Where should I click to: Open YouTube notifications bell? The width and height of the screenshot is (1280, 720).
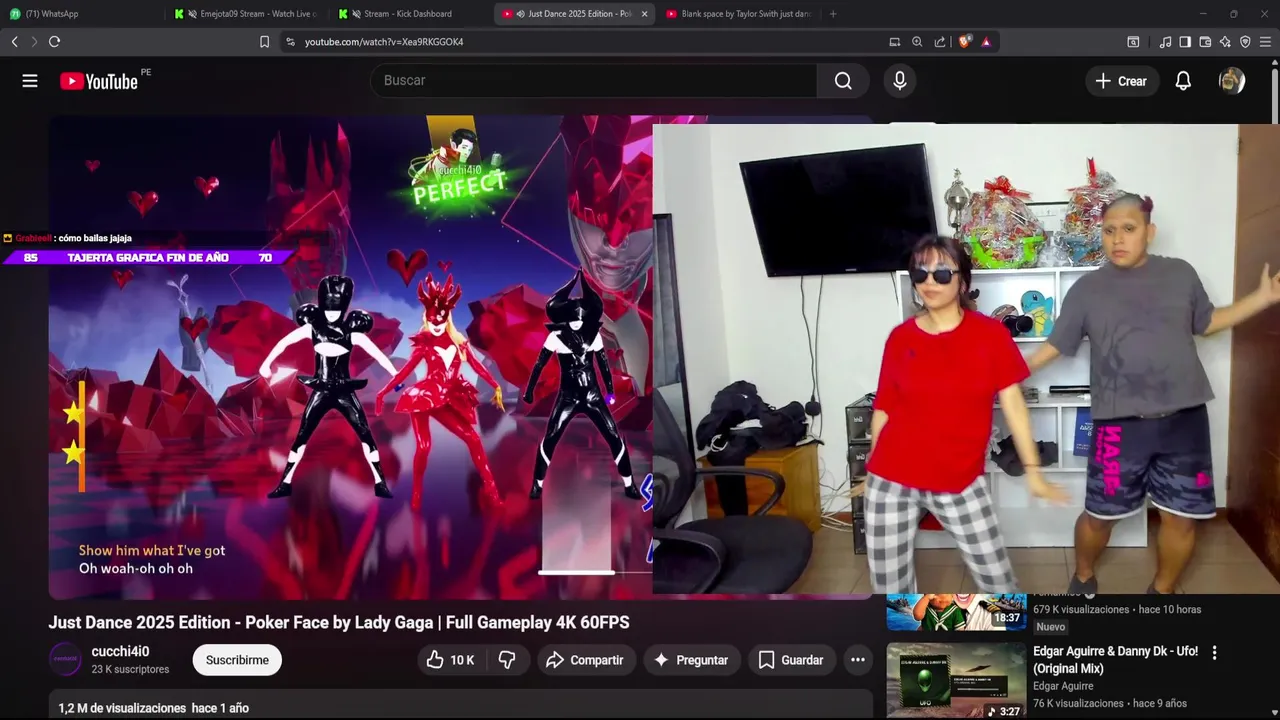pyautogui.click(x=1183, y=81)
